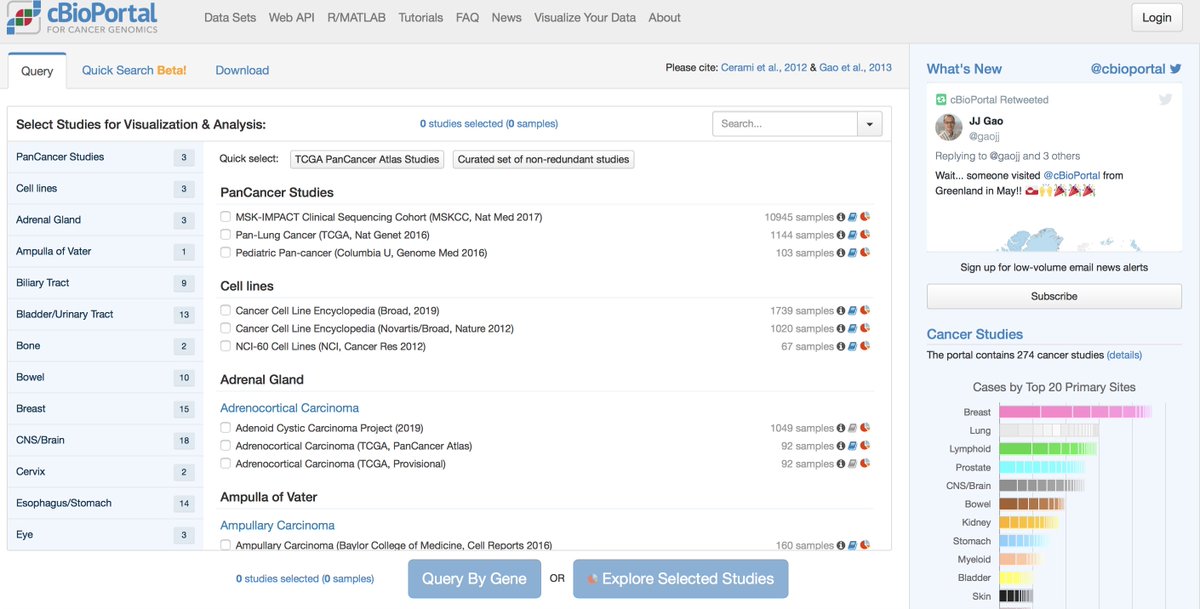Open publication book icon for MSK-IMPACT study
Viewport: 1200px width, 609px height.
(x=853, y=217)
